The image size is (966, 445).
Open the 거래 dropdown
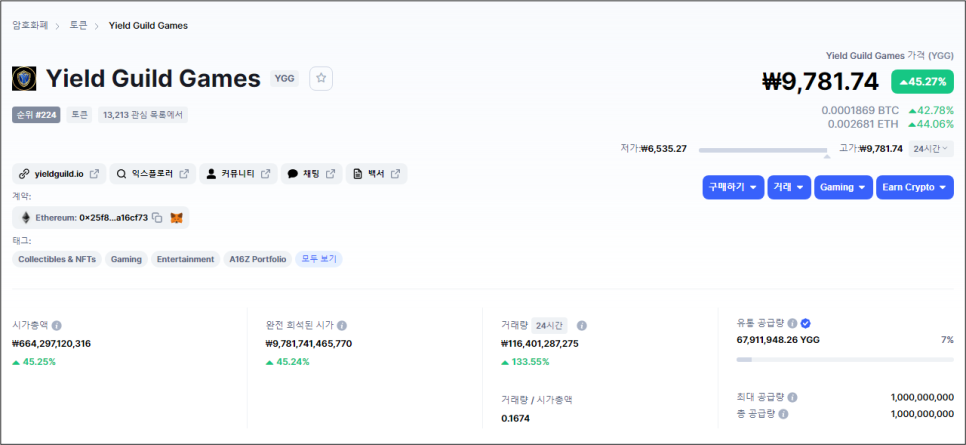click(x=789, y=187)
